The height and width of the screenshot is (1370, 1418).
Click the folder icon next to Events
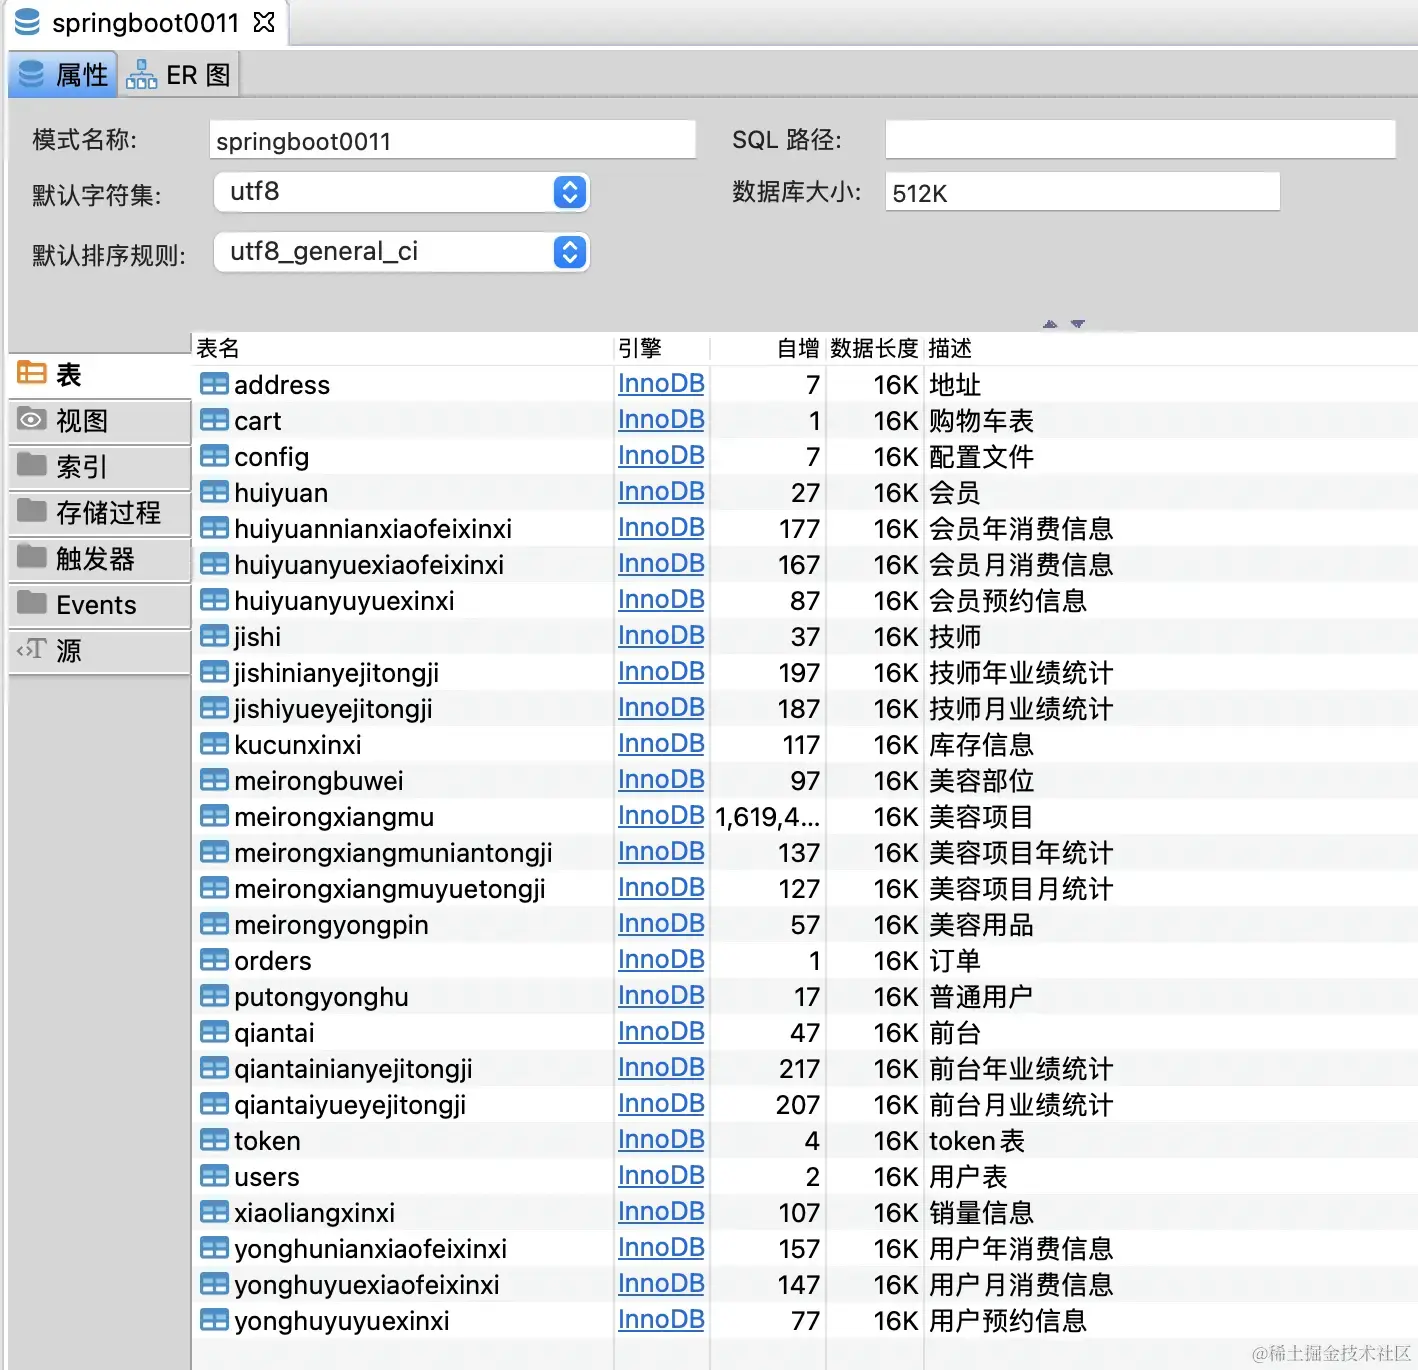point(32,603)
